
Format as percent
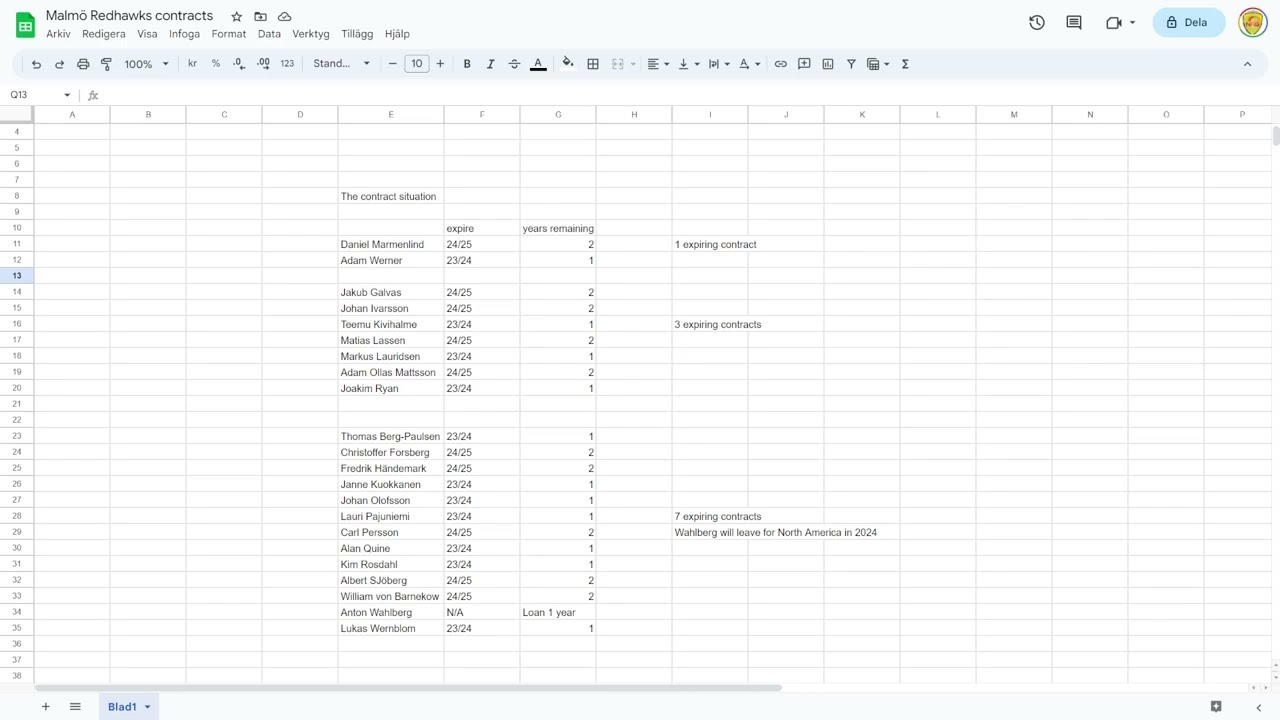[215, 64]
